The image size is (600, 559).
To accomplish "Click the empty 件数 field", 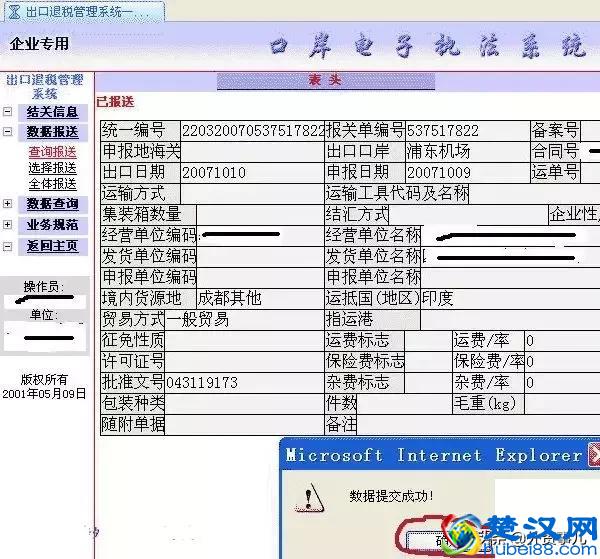I will 404,404.
